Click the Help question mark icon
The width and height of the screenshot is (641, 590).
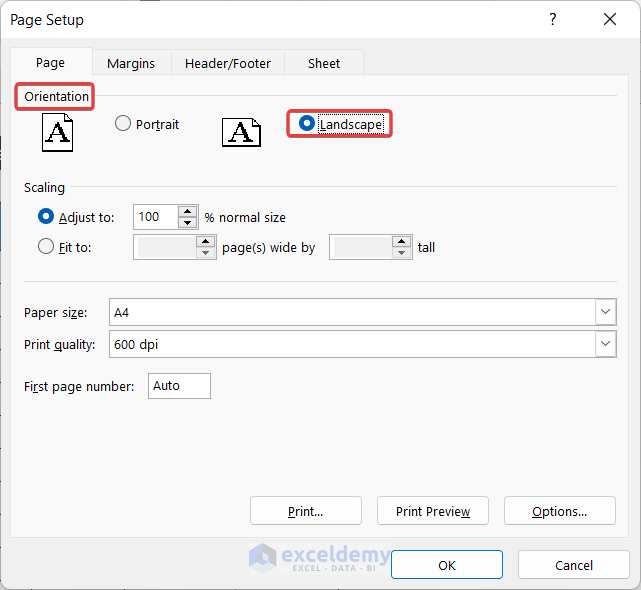(552, 20)
